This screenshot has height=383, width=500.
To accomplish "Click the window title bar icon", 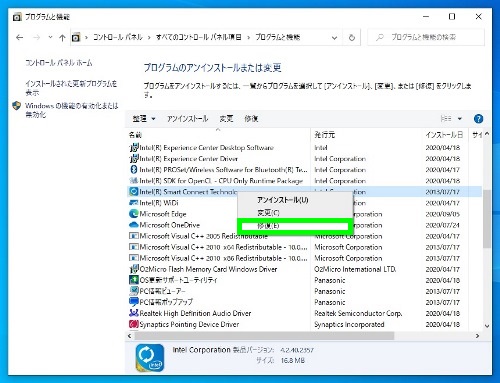I will pos(17,17).
